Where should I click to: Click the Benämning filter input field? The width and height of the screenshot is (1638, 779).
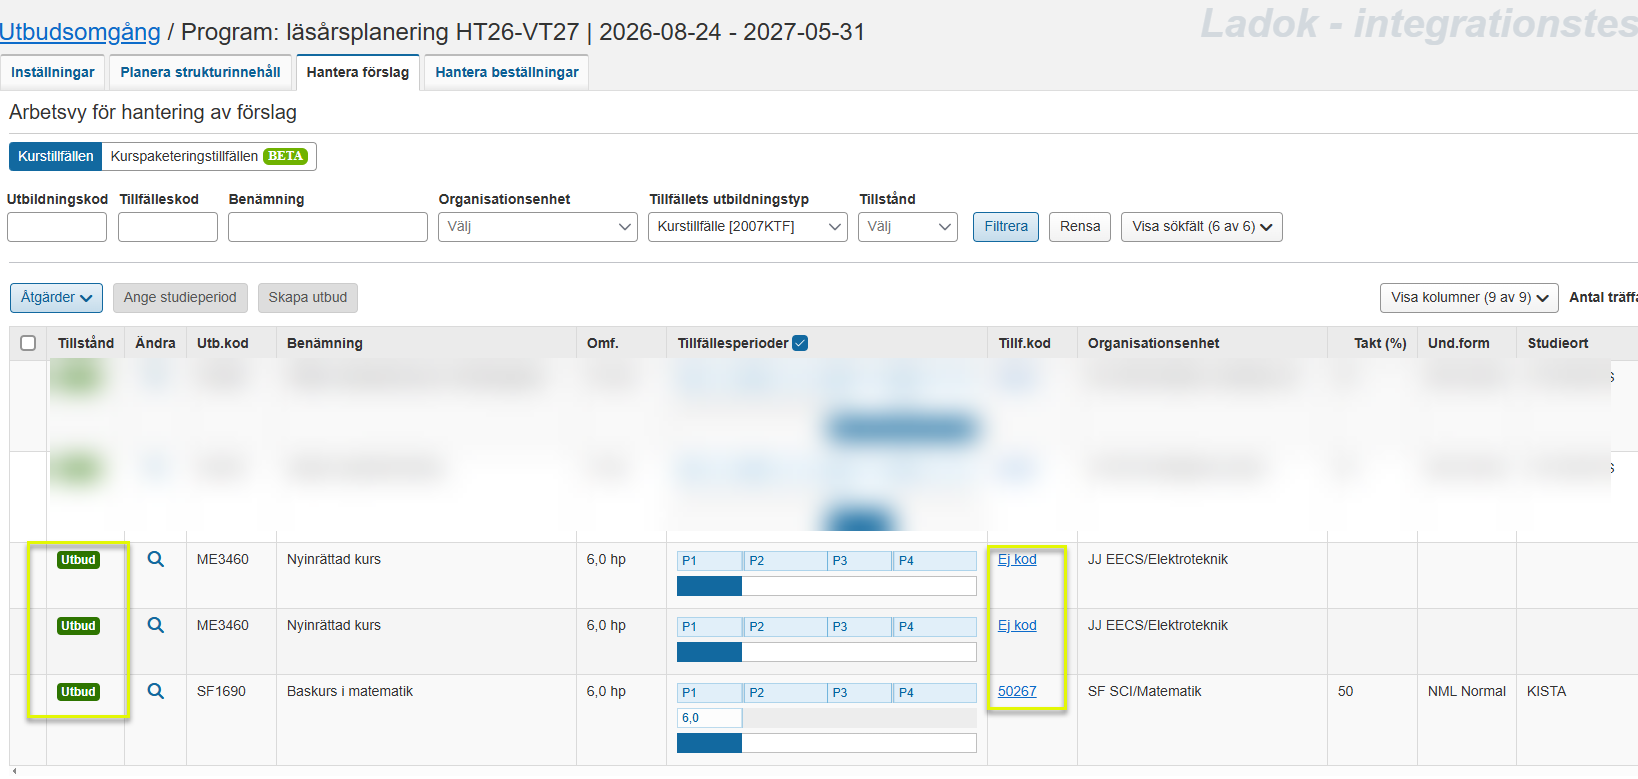327,227
